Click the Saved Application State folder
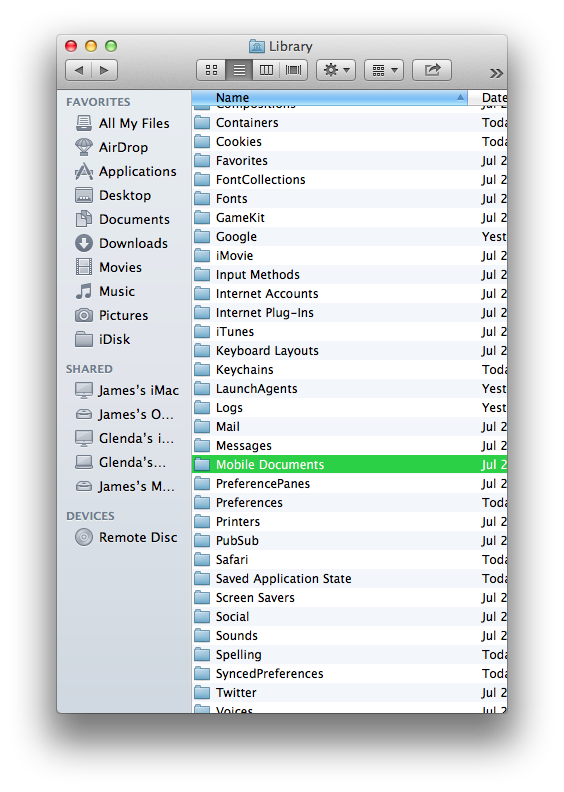Screen dimensions: 564x792 coord(283,579)
